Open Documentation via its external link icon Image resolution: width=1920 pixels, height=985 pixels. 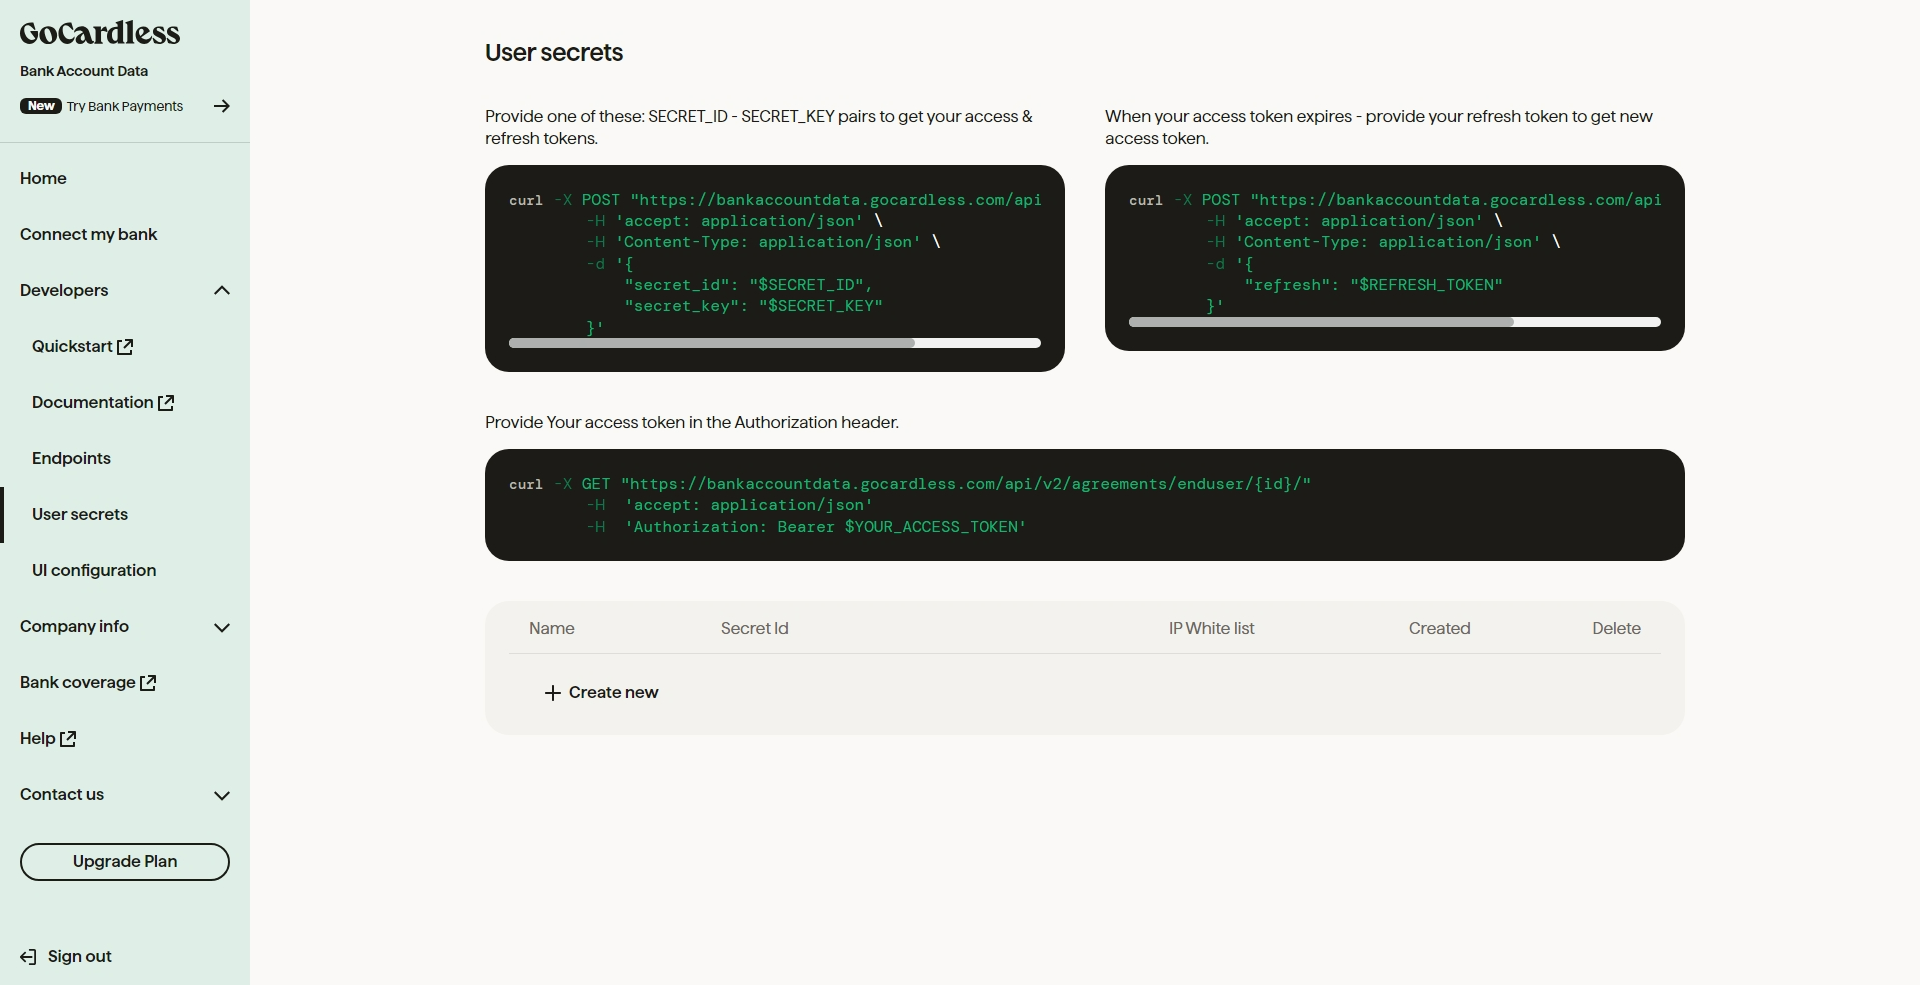tap(167, 402)
